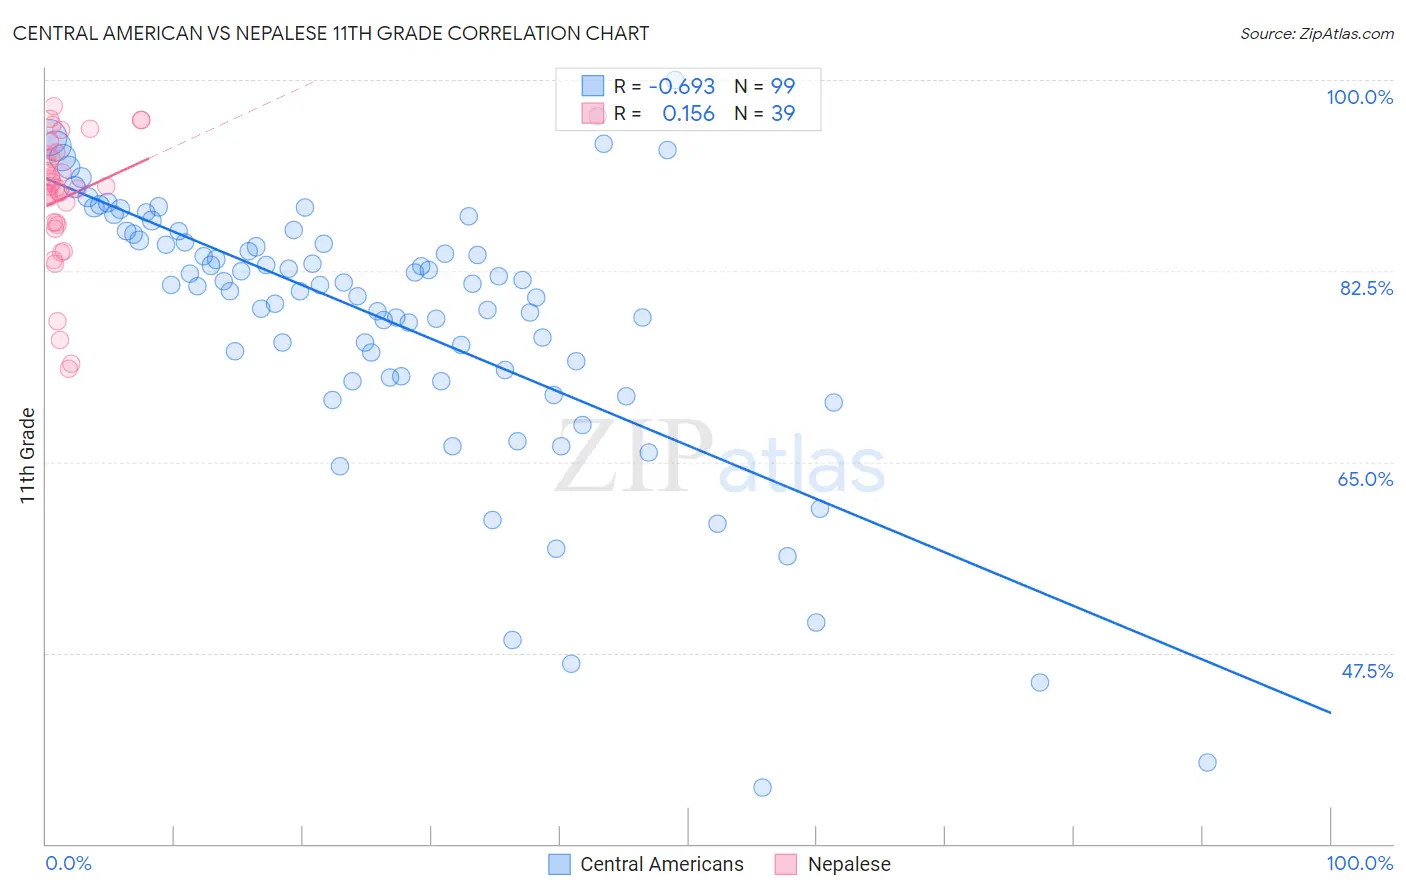The width and height of the screenshot is (1406, 892).
Task: Click the 0.156 correlation value
Action: click(688, 113)
